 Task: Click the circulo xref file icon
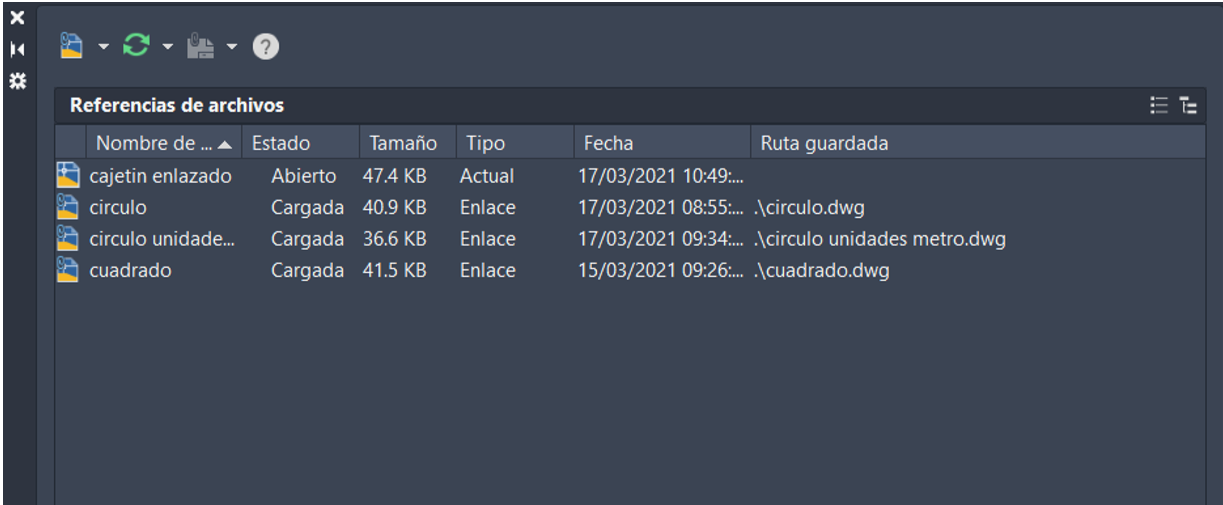[x=68, y=208]
